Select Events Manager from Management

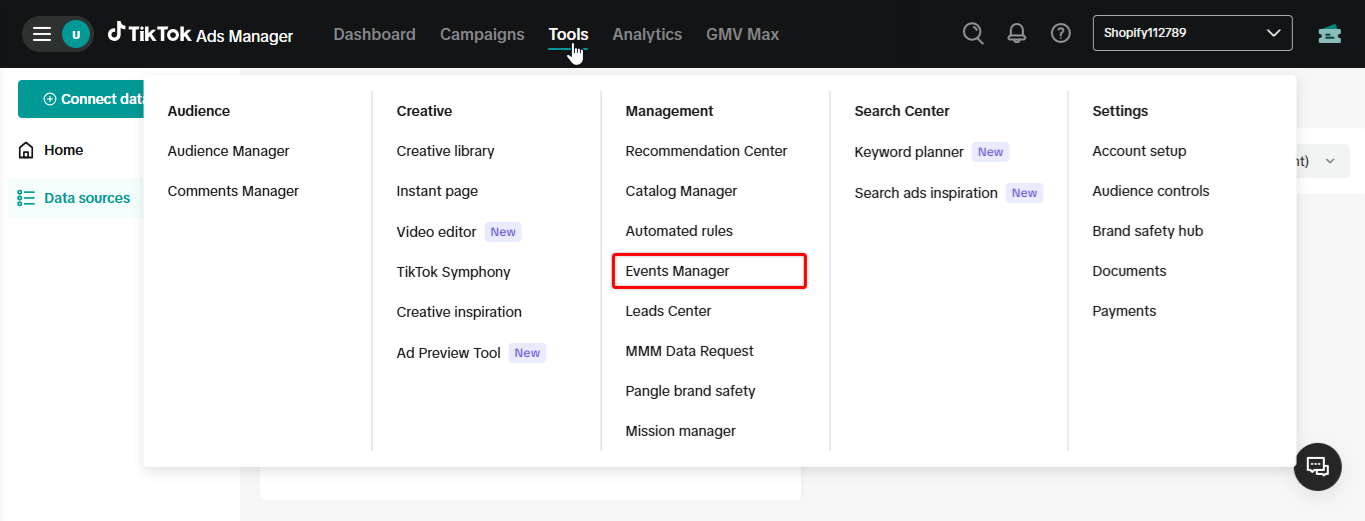[x=677, y=271]
